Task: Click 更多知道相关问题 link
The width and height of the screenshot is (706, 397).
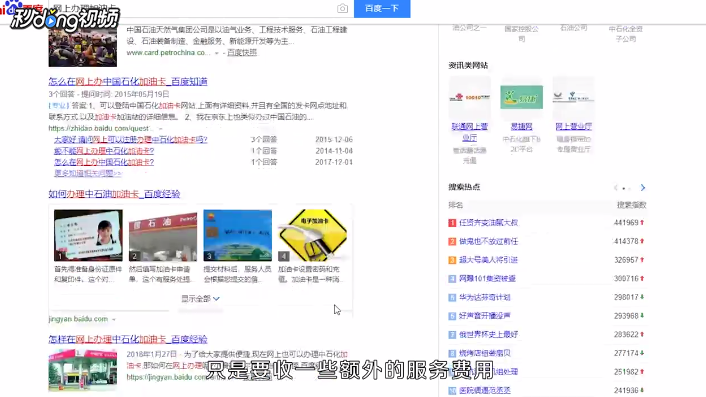Action: (x=88, y=173)
